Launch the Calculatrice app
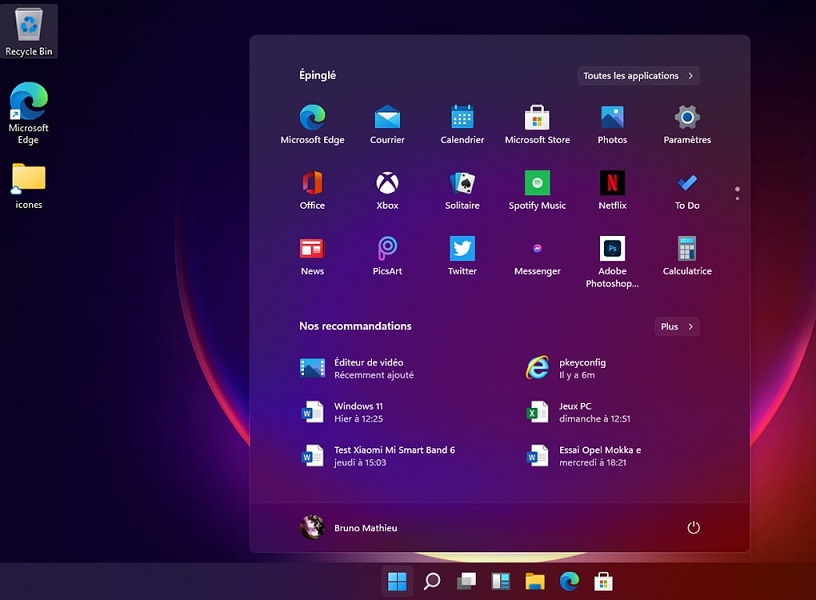Image resolution: width=816 pixels, height=600 pixels. [x=687, y=249]
